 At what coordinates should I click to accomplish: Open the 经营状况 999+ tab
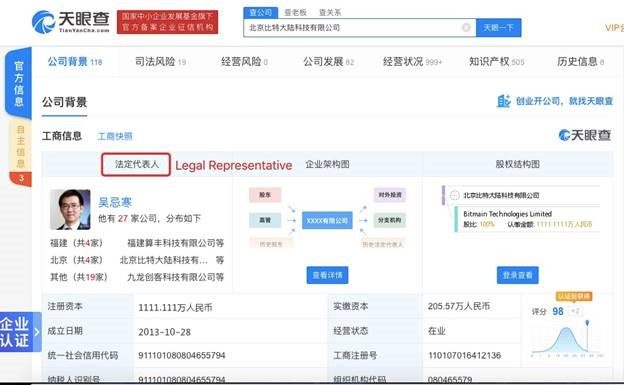coord(412,62)
